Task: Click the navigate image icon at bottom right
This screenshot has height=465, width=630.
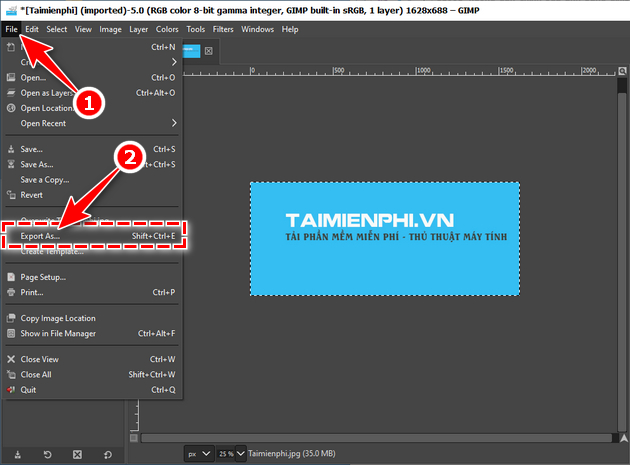Action: point(624,438)
